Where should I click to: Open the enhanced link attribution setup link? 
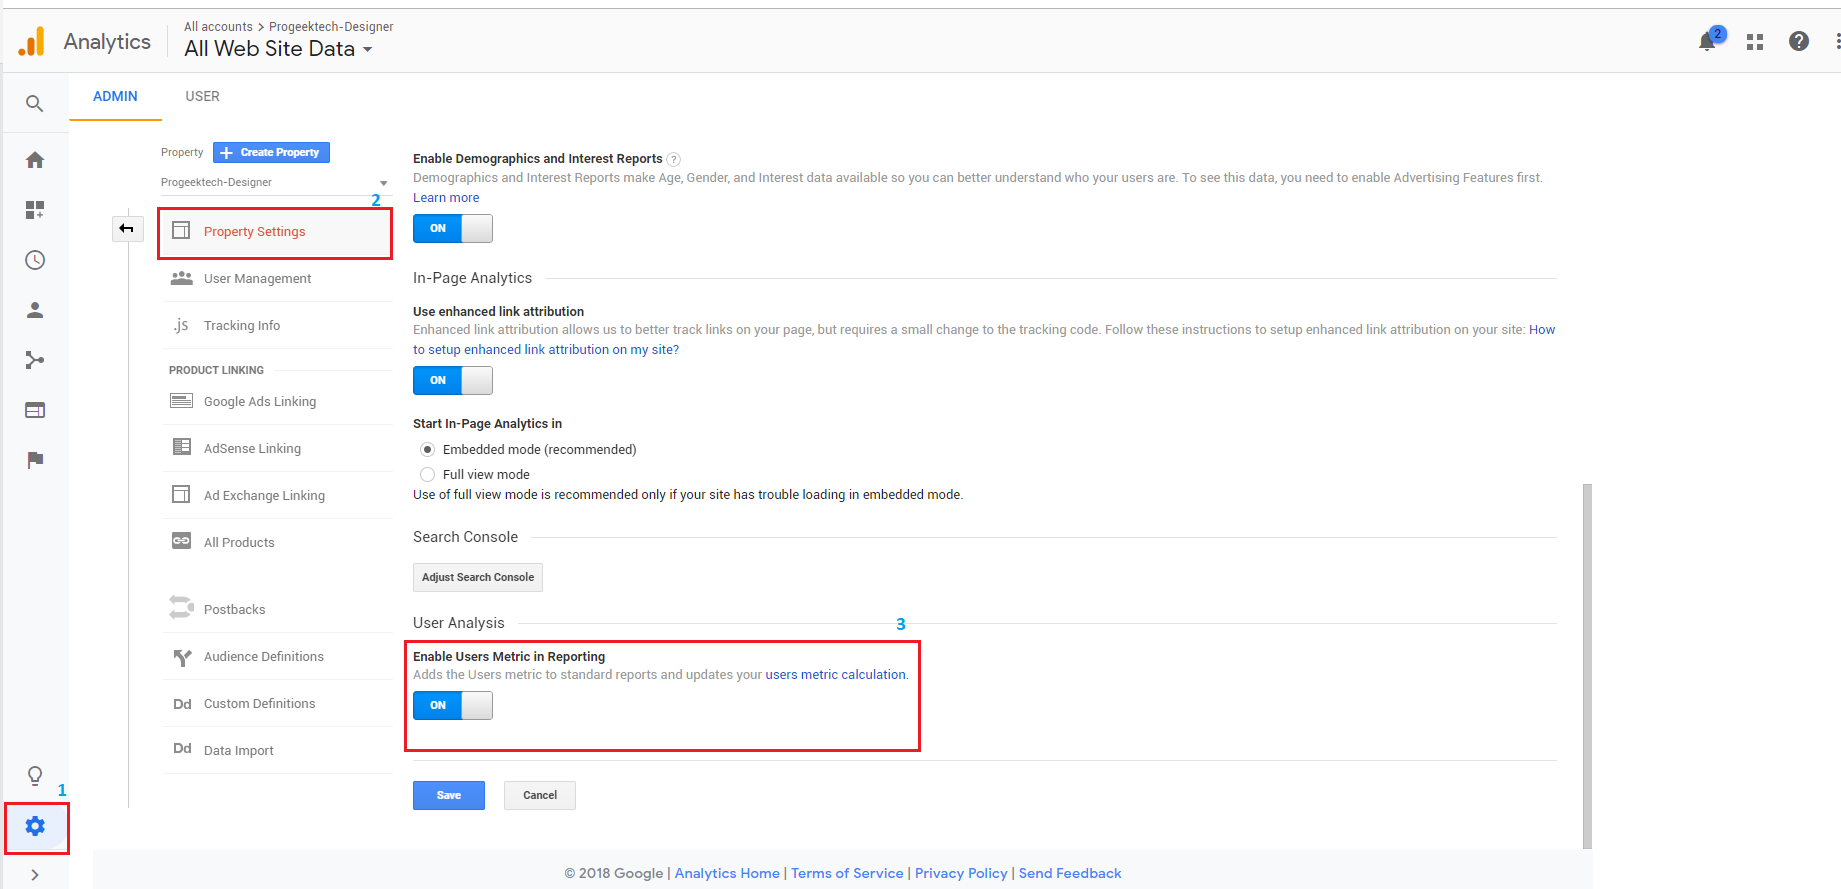tap(546, 350)
